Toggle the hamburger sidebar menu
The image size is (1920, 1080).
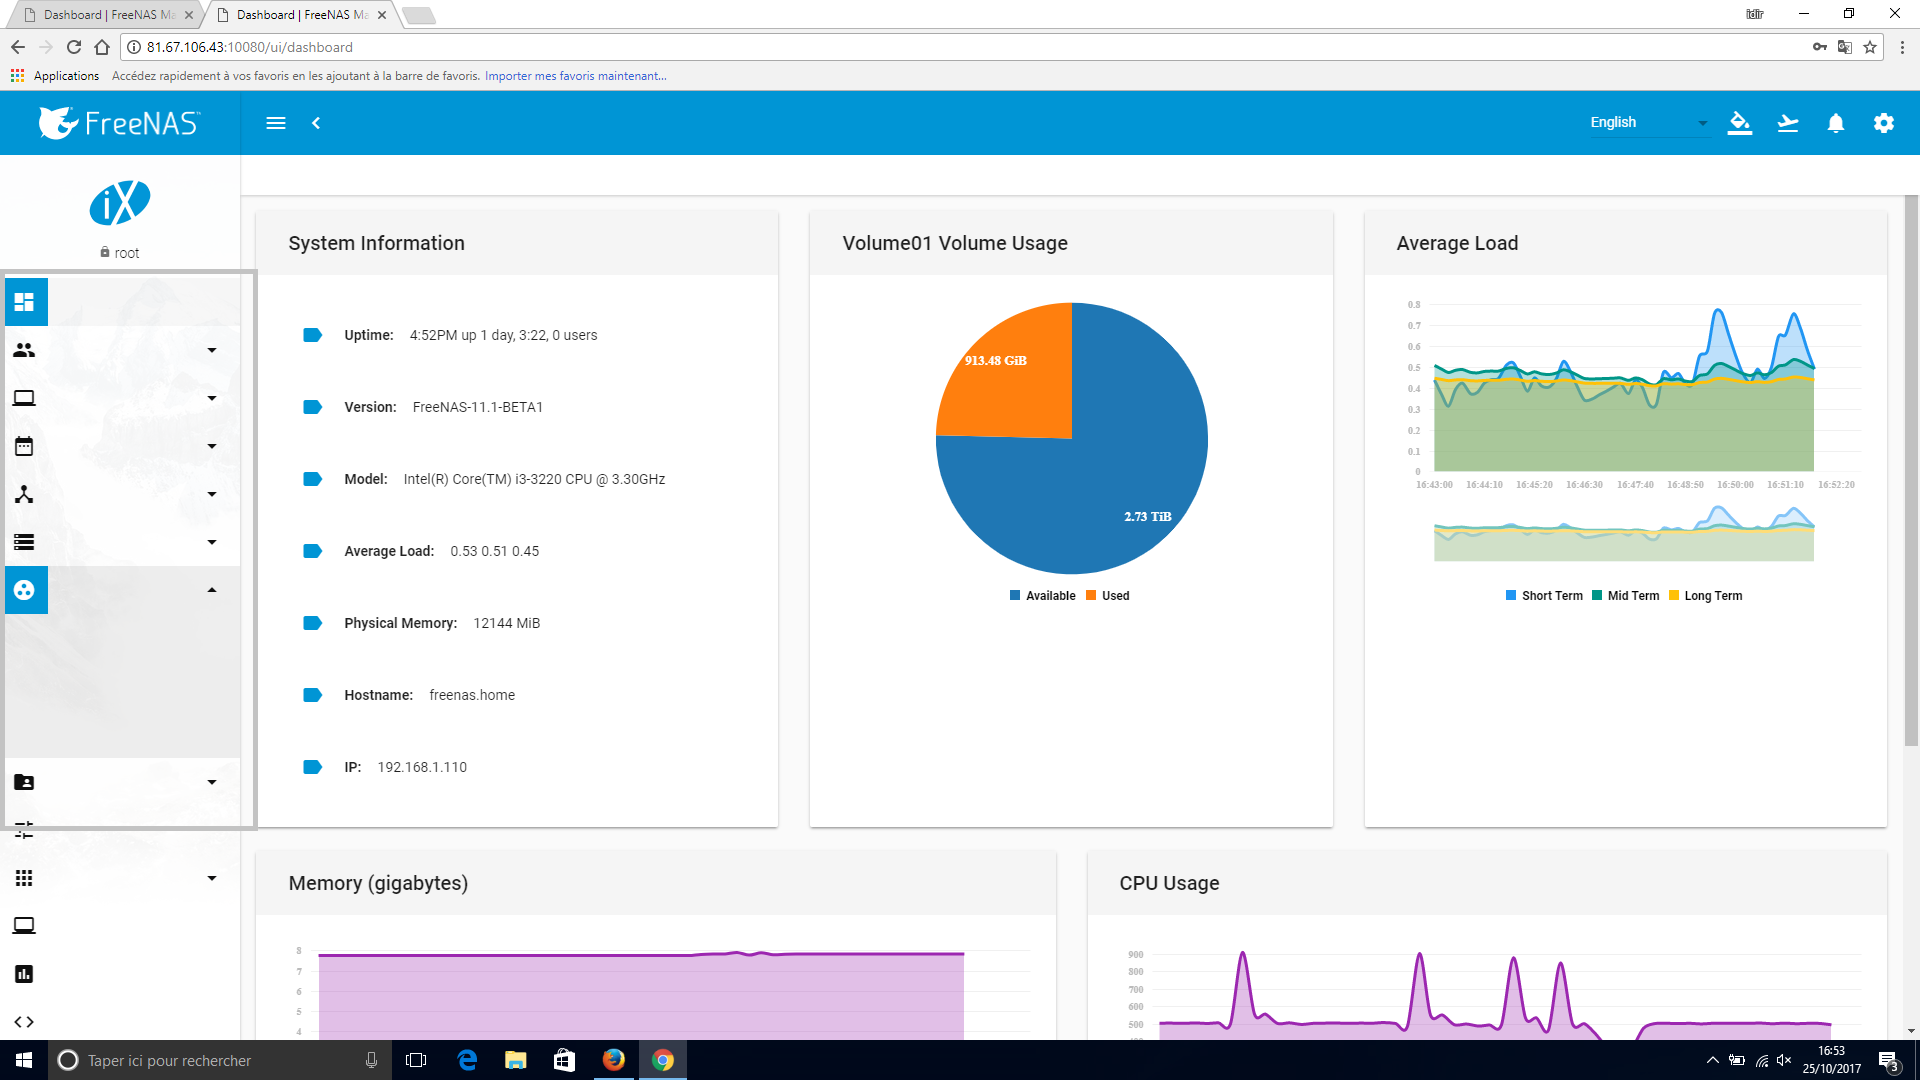click(276, 123)
